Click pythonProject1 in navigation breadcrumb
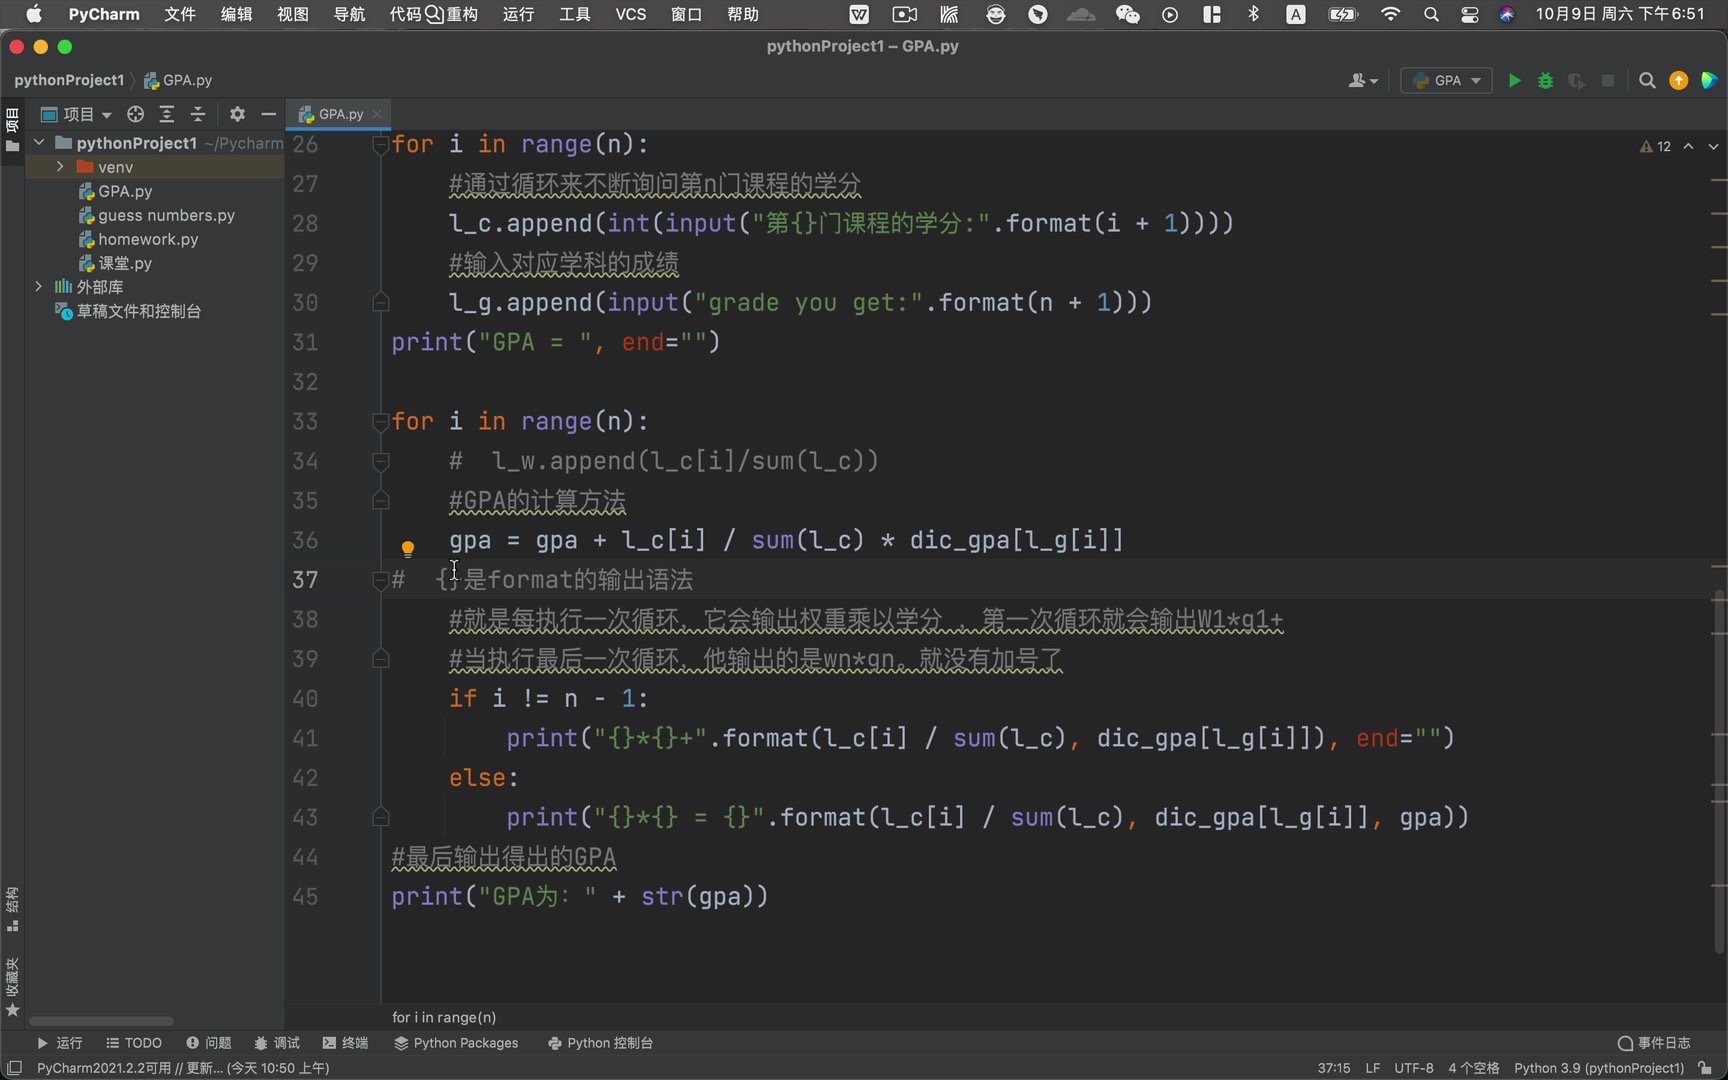This screenshot has height=1080, width=1728. [69, 80]
